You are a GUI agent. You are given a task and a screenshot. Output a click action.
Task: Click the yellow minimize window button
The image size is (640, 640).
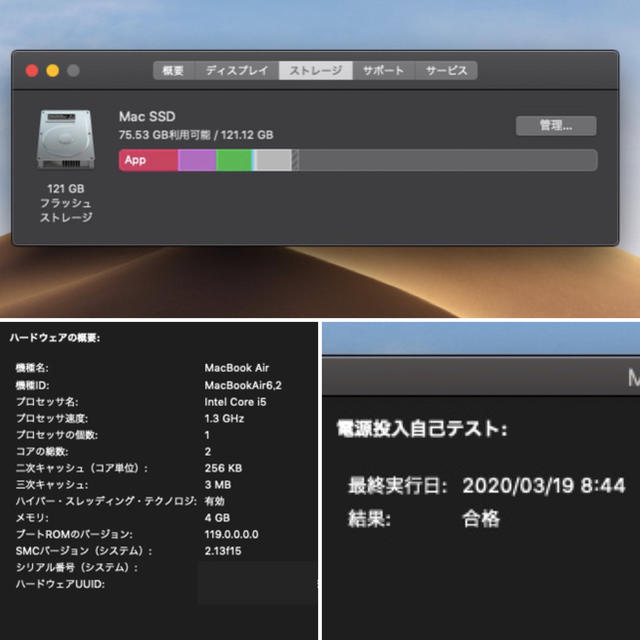(52, 71)
